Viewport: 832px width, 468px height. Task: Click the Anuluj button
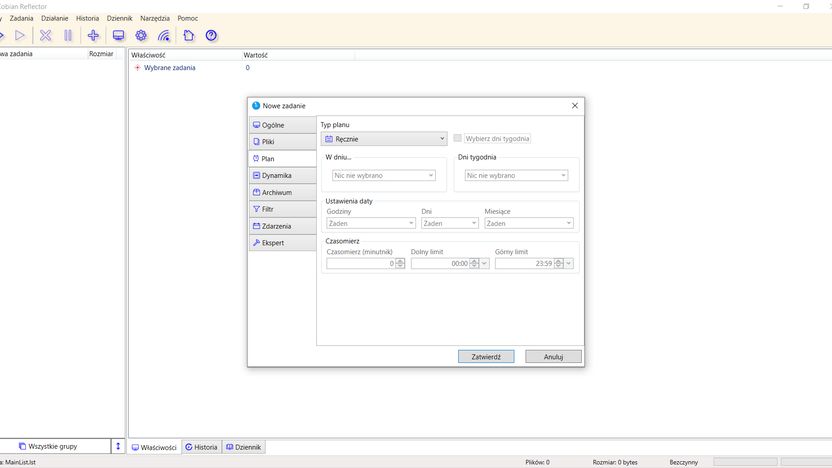(x=553, y=357)
